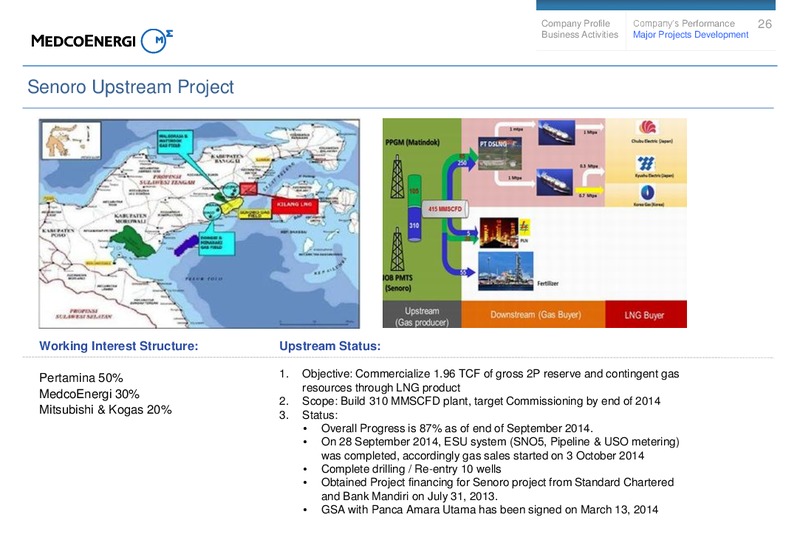Click the Overall Progress is 87% bullet

(x=457, y=428)
